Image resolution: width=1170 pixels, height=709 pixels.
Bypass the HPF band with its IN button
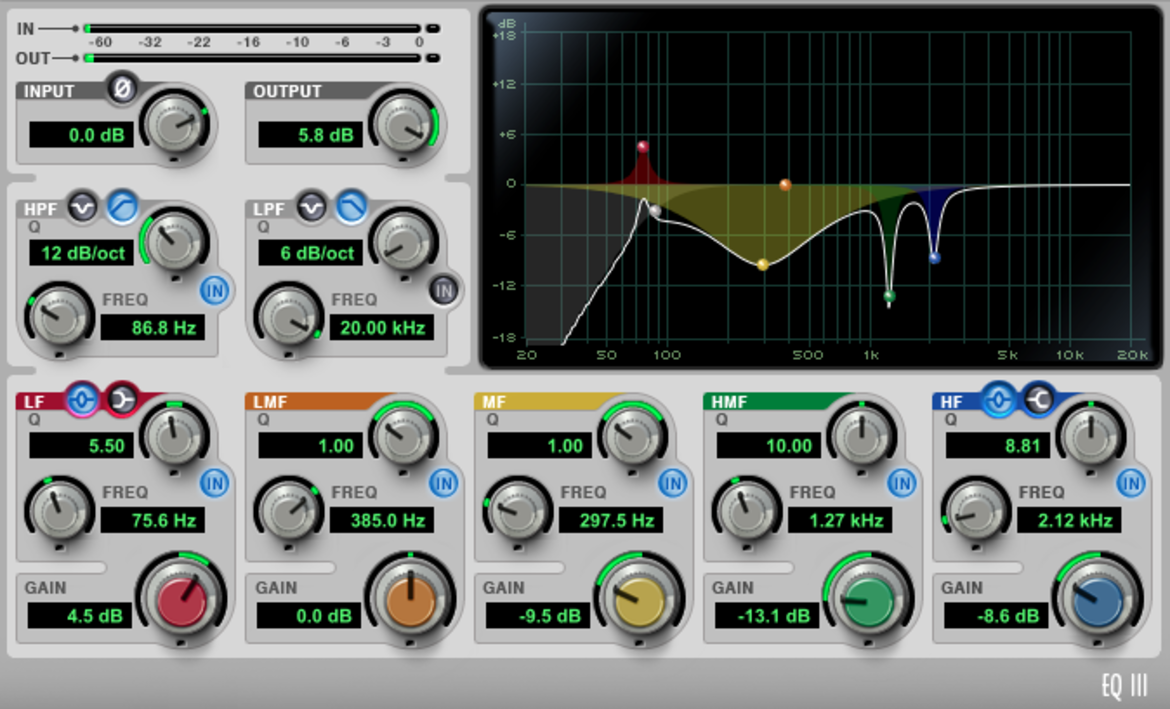[215, 290]
